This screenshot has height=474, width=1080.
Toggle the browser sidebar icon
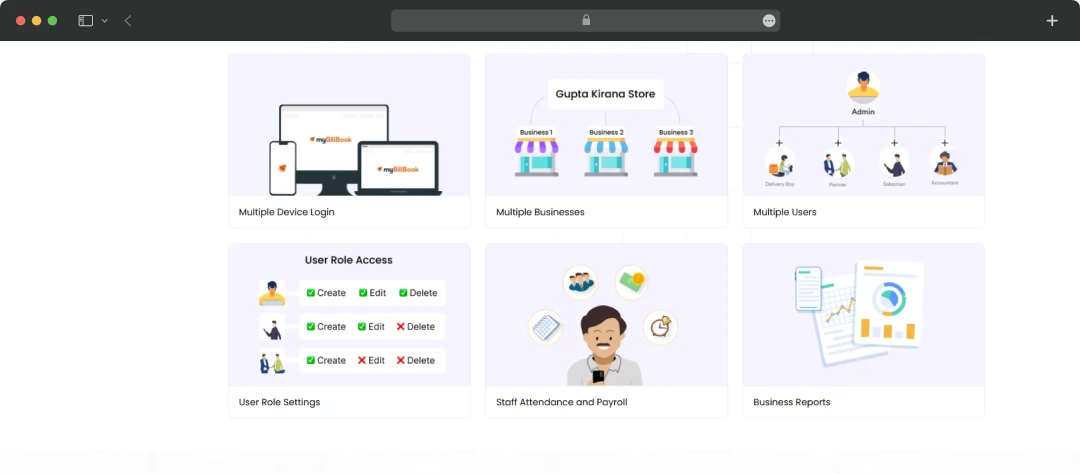click(85, 21)
